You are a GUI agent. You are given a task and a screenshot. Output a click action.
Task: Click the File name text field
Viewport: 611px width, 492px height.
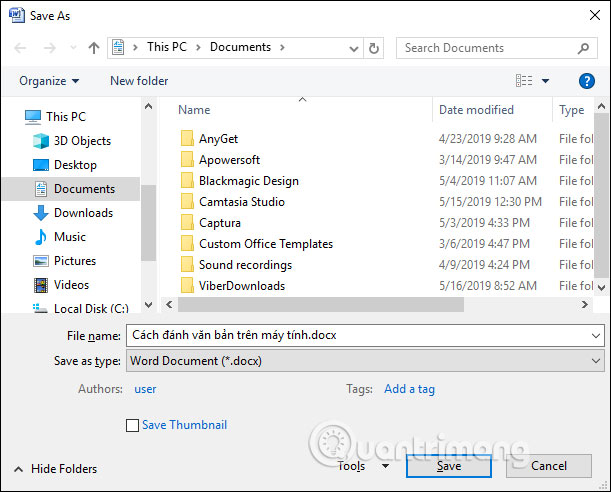pos(360,336)
